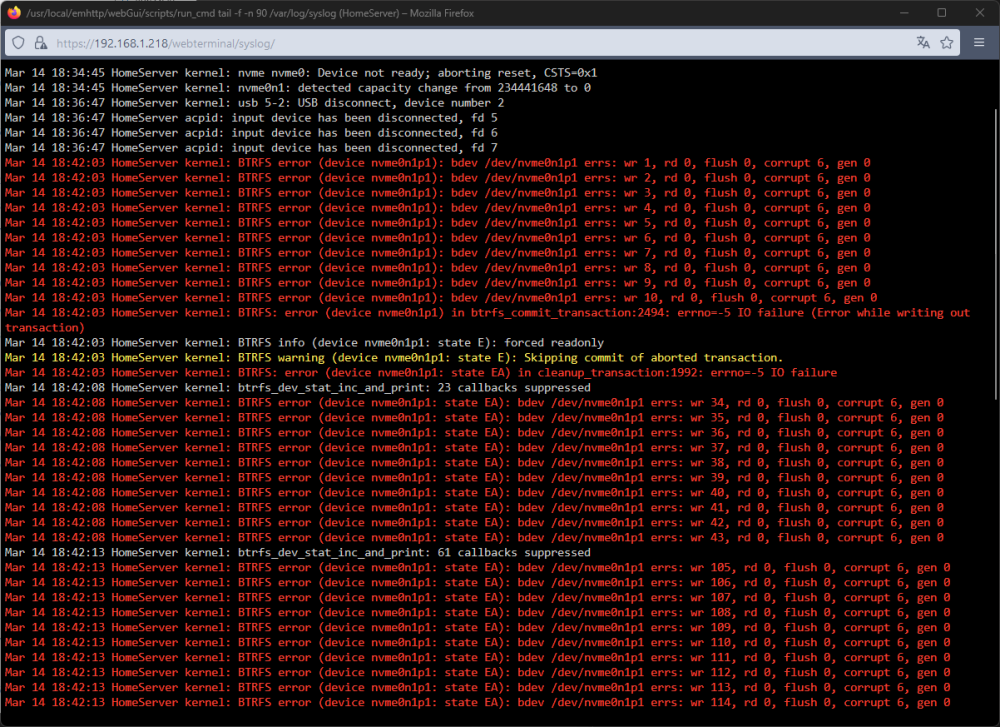Click the 'btrfs_commit_transaction:2494' error line
Viewport: 1000px width, 727px height.
point(487,320)
